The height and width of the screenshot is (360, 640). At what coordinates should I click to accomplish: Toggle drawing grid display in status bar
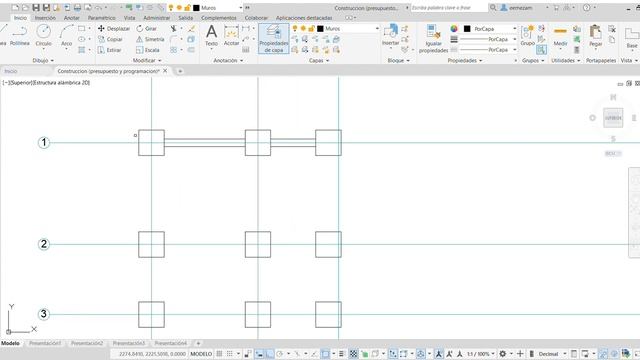pyautogui.click(x=219, y=353)
